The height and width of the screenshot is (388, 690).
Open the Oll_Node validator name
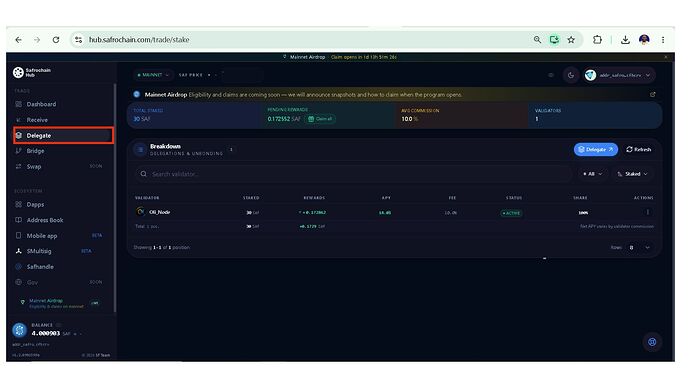pyautogui.click(x=159, y=212)
